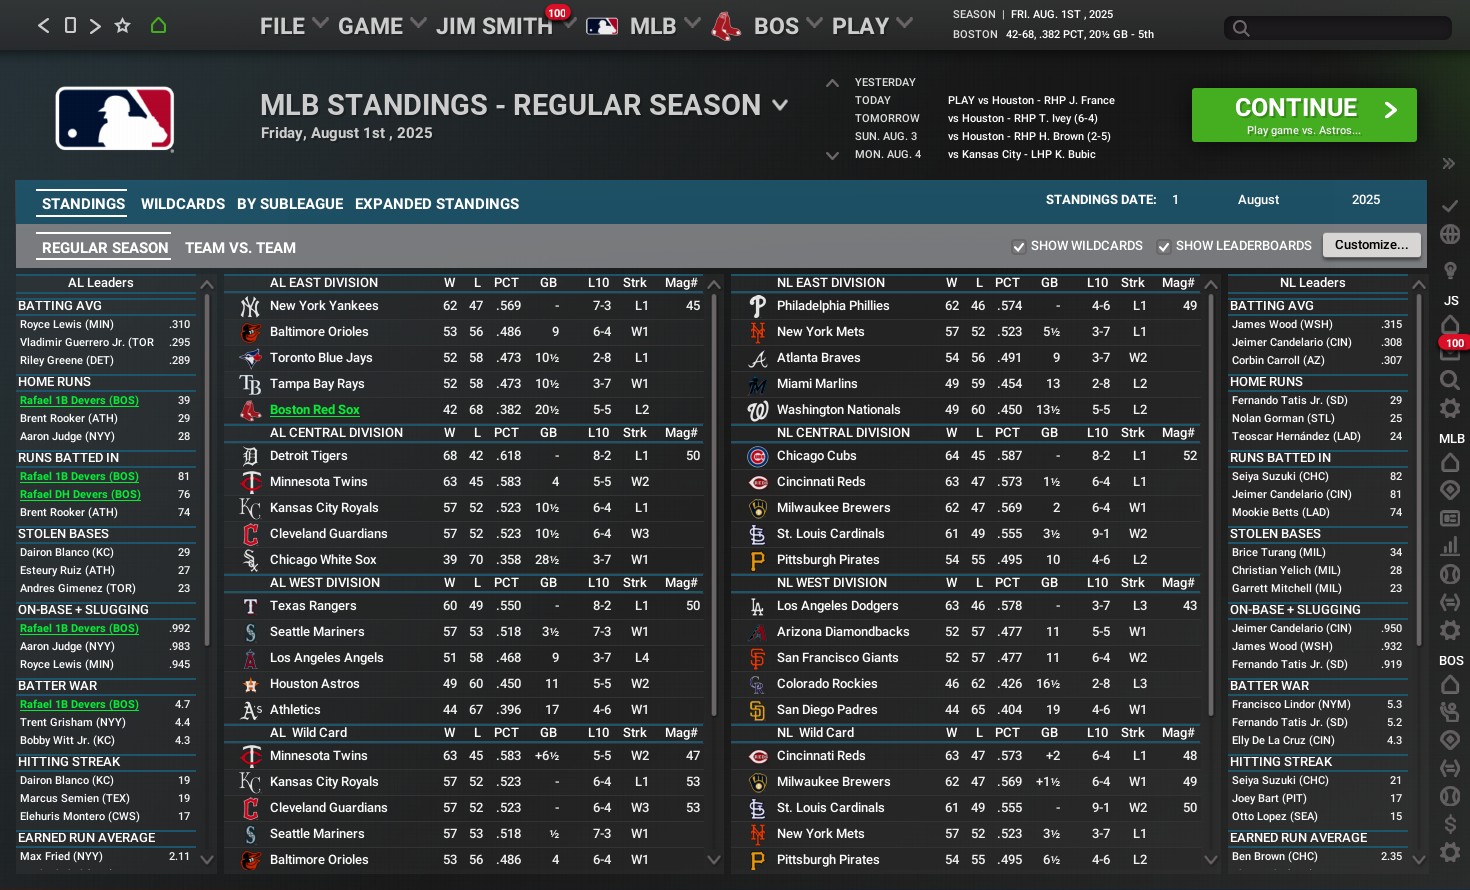Collapse the right sidebar with double-chevron icon

click(1448, 164)
